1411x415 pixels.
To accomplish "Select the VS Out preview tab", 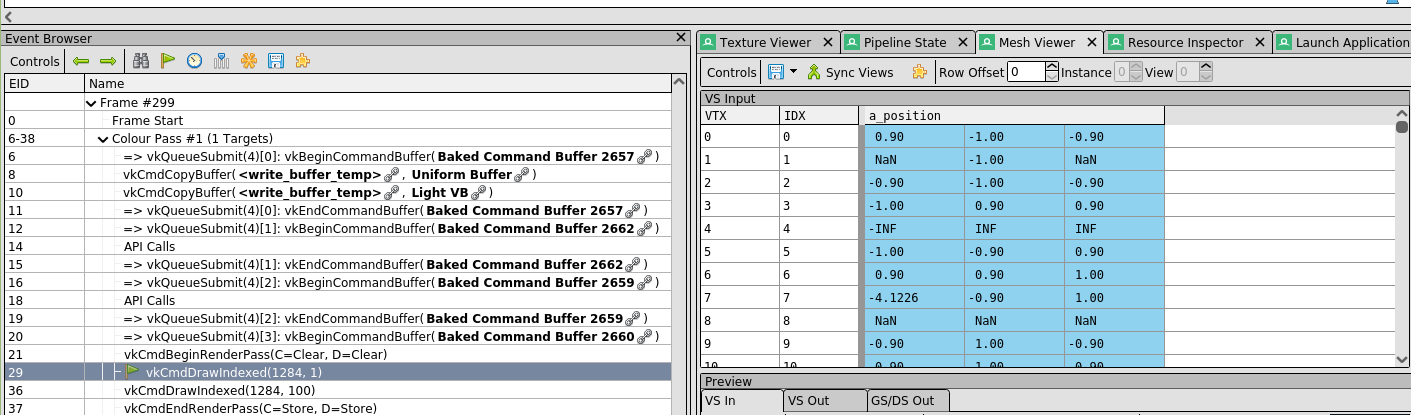I will click(808, 401).
